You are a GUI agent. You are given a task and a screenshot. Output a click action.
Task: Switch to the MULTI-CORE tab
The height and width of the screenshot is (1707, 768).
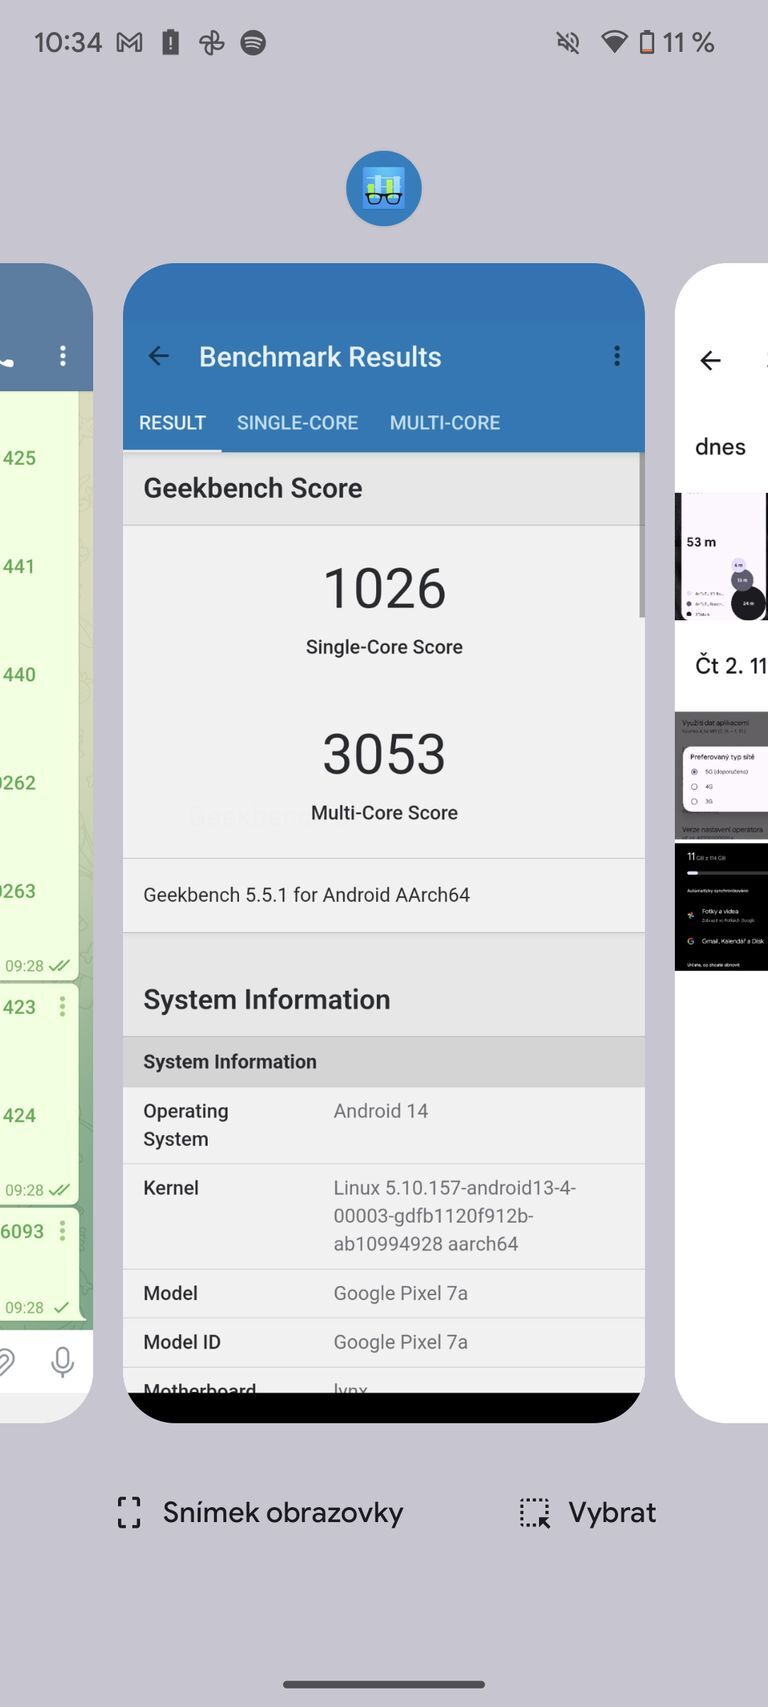[445, 423]
